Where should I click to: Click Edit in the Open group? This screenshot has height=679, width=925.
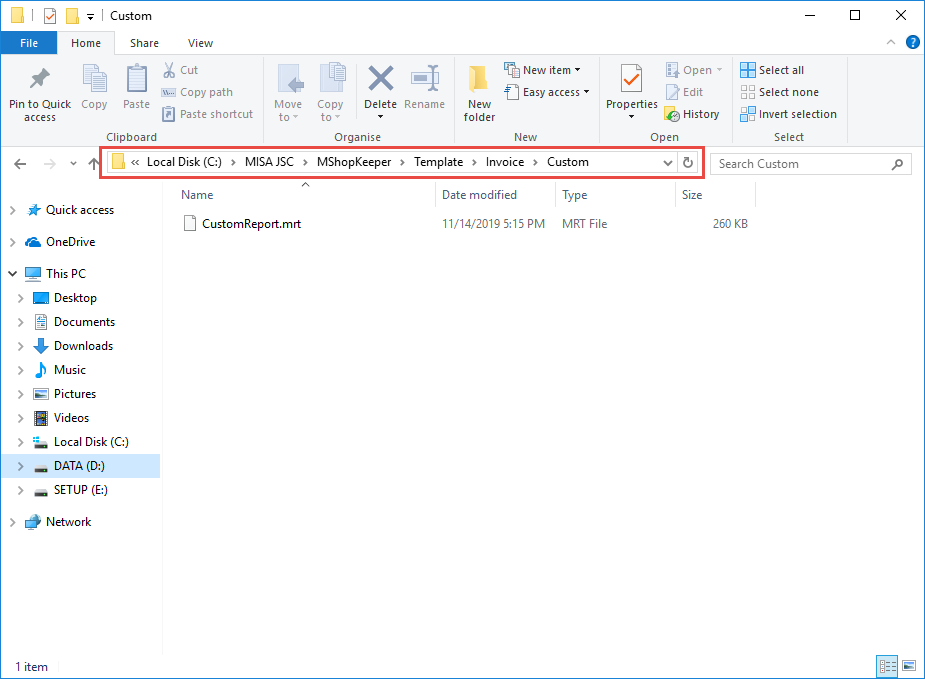[684, 92]
